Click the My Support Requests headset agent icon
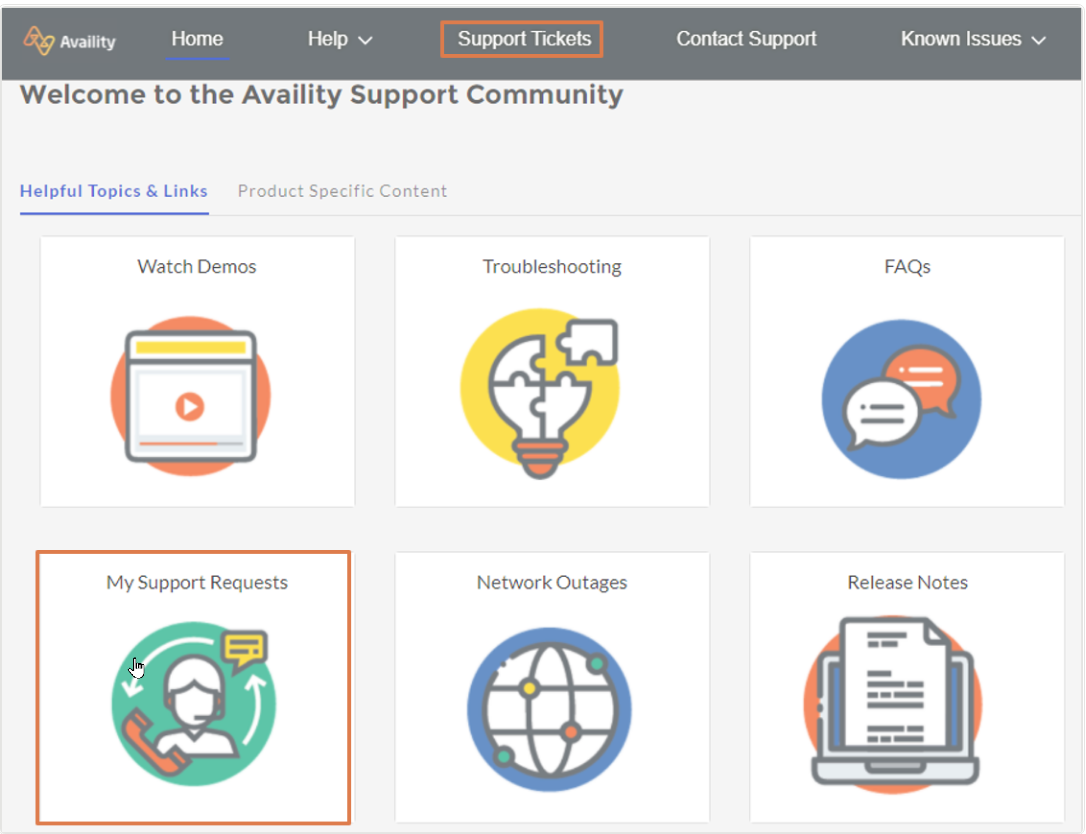 click(x=193, y=700)
